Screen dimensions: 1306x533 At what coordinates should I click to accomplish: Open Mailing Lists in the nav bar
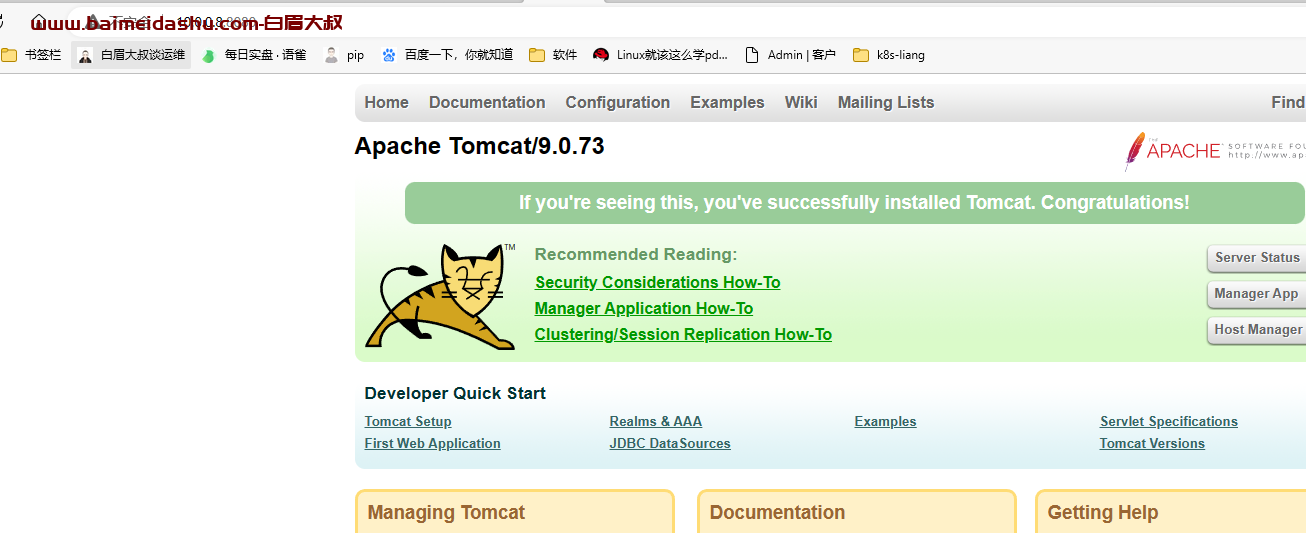[886, 102]
